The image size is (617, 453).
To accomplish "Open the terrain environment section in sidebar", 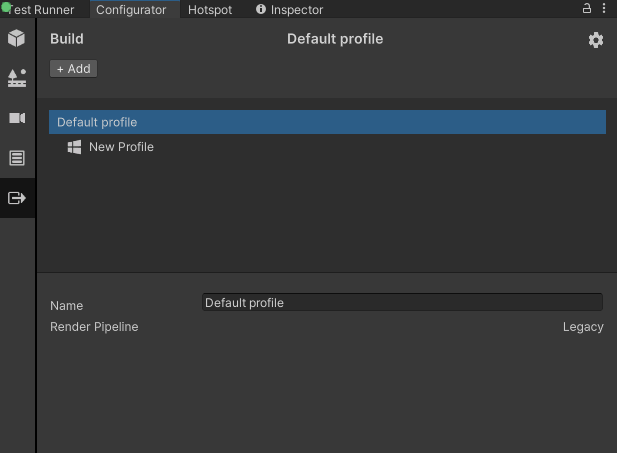I will [17, 78].
